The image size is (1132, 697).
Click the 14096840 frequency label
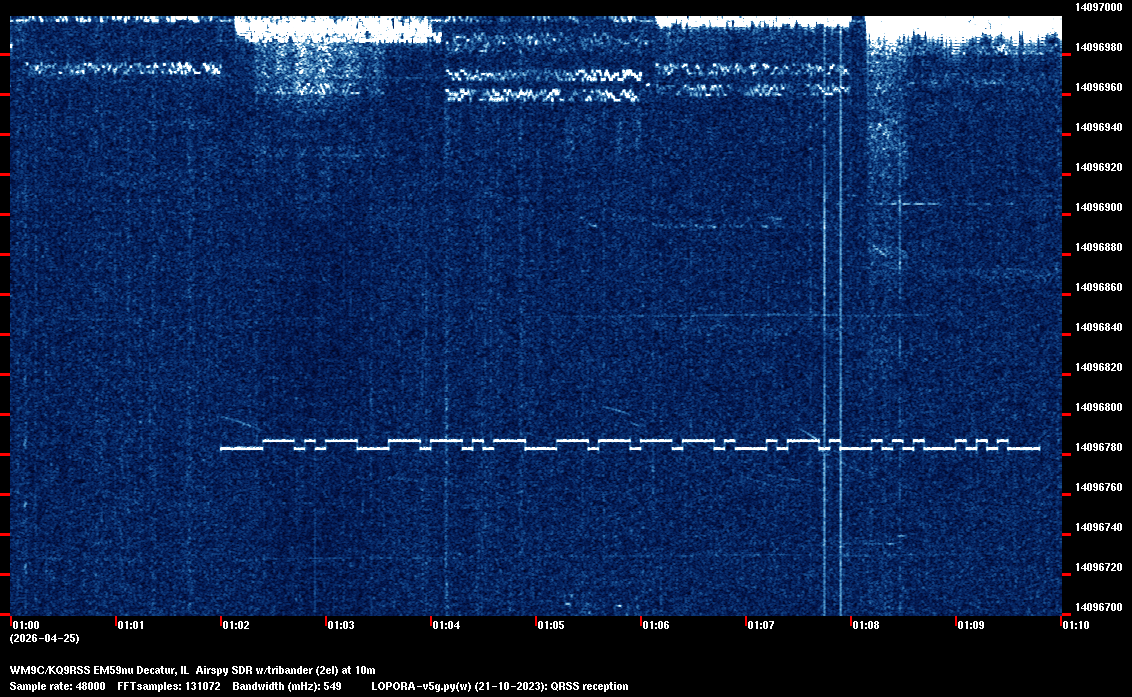click(1099, 327)
